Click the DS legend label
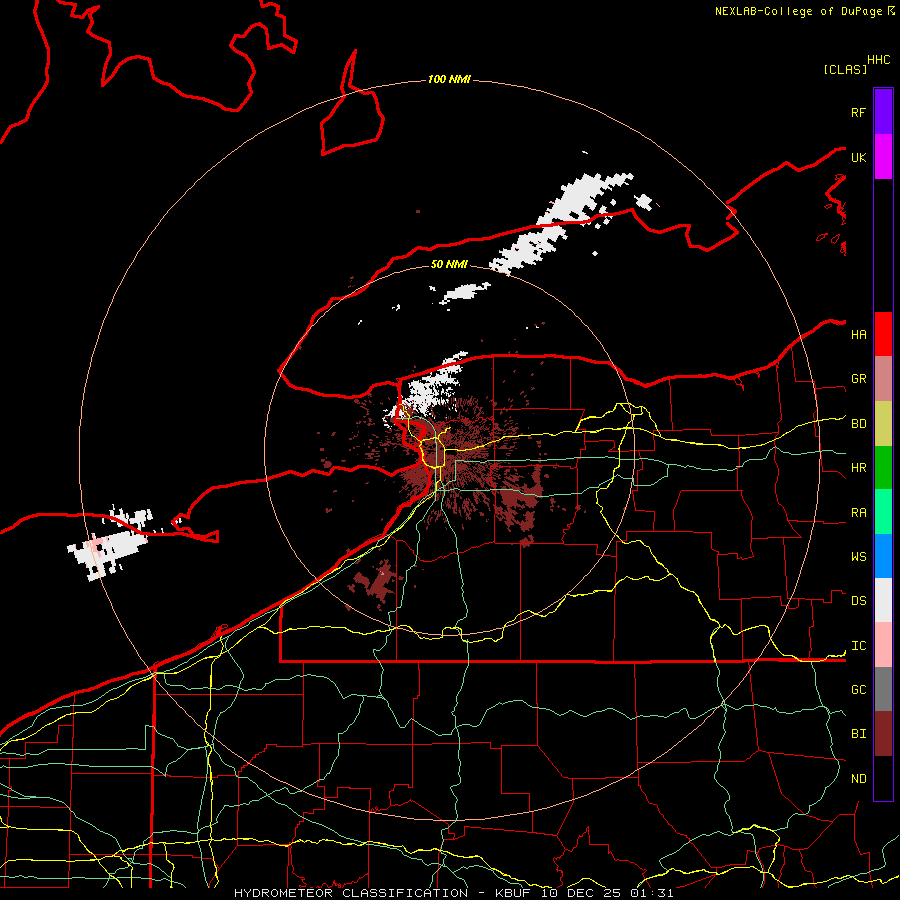 [858, 601]
